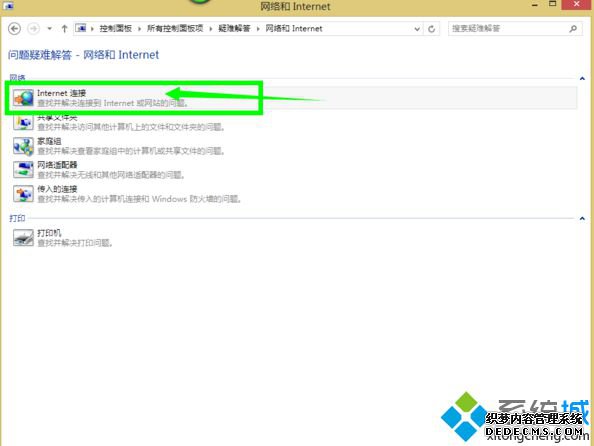Click the 共享文件夹 troubleshooter icon

23,122
